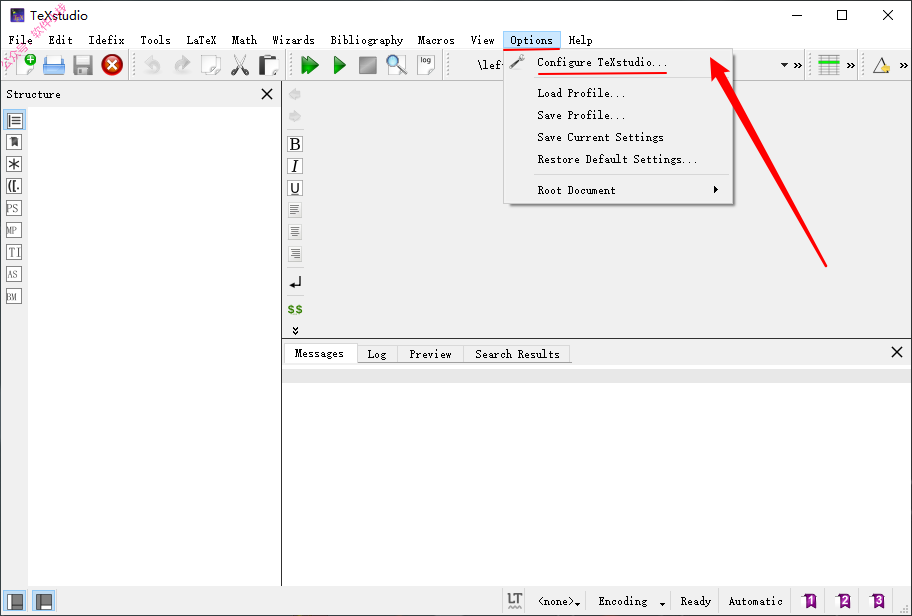Image resolution: width=912 pixels, height=616 pixels.
Task: Copy the selection using the toolbar
Action: tap(211, 65)
